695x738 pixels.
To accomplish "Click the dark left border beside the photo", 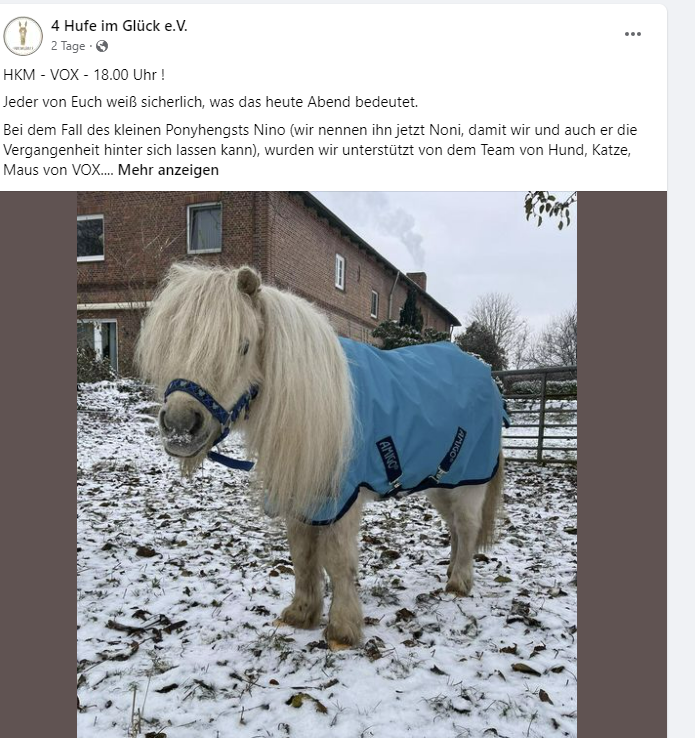I will (39, 465).
